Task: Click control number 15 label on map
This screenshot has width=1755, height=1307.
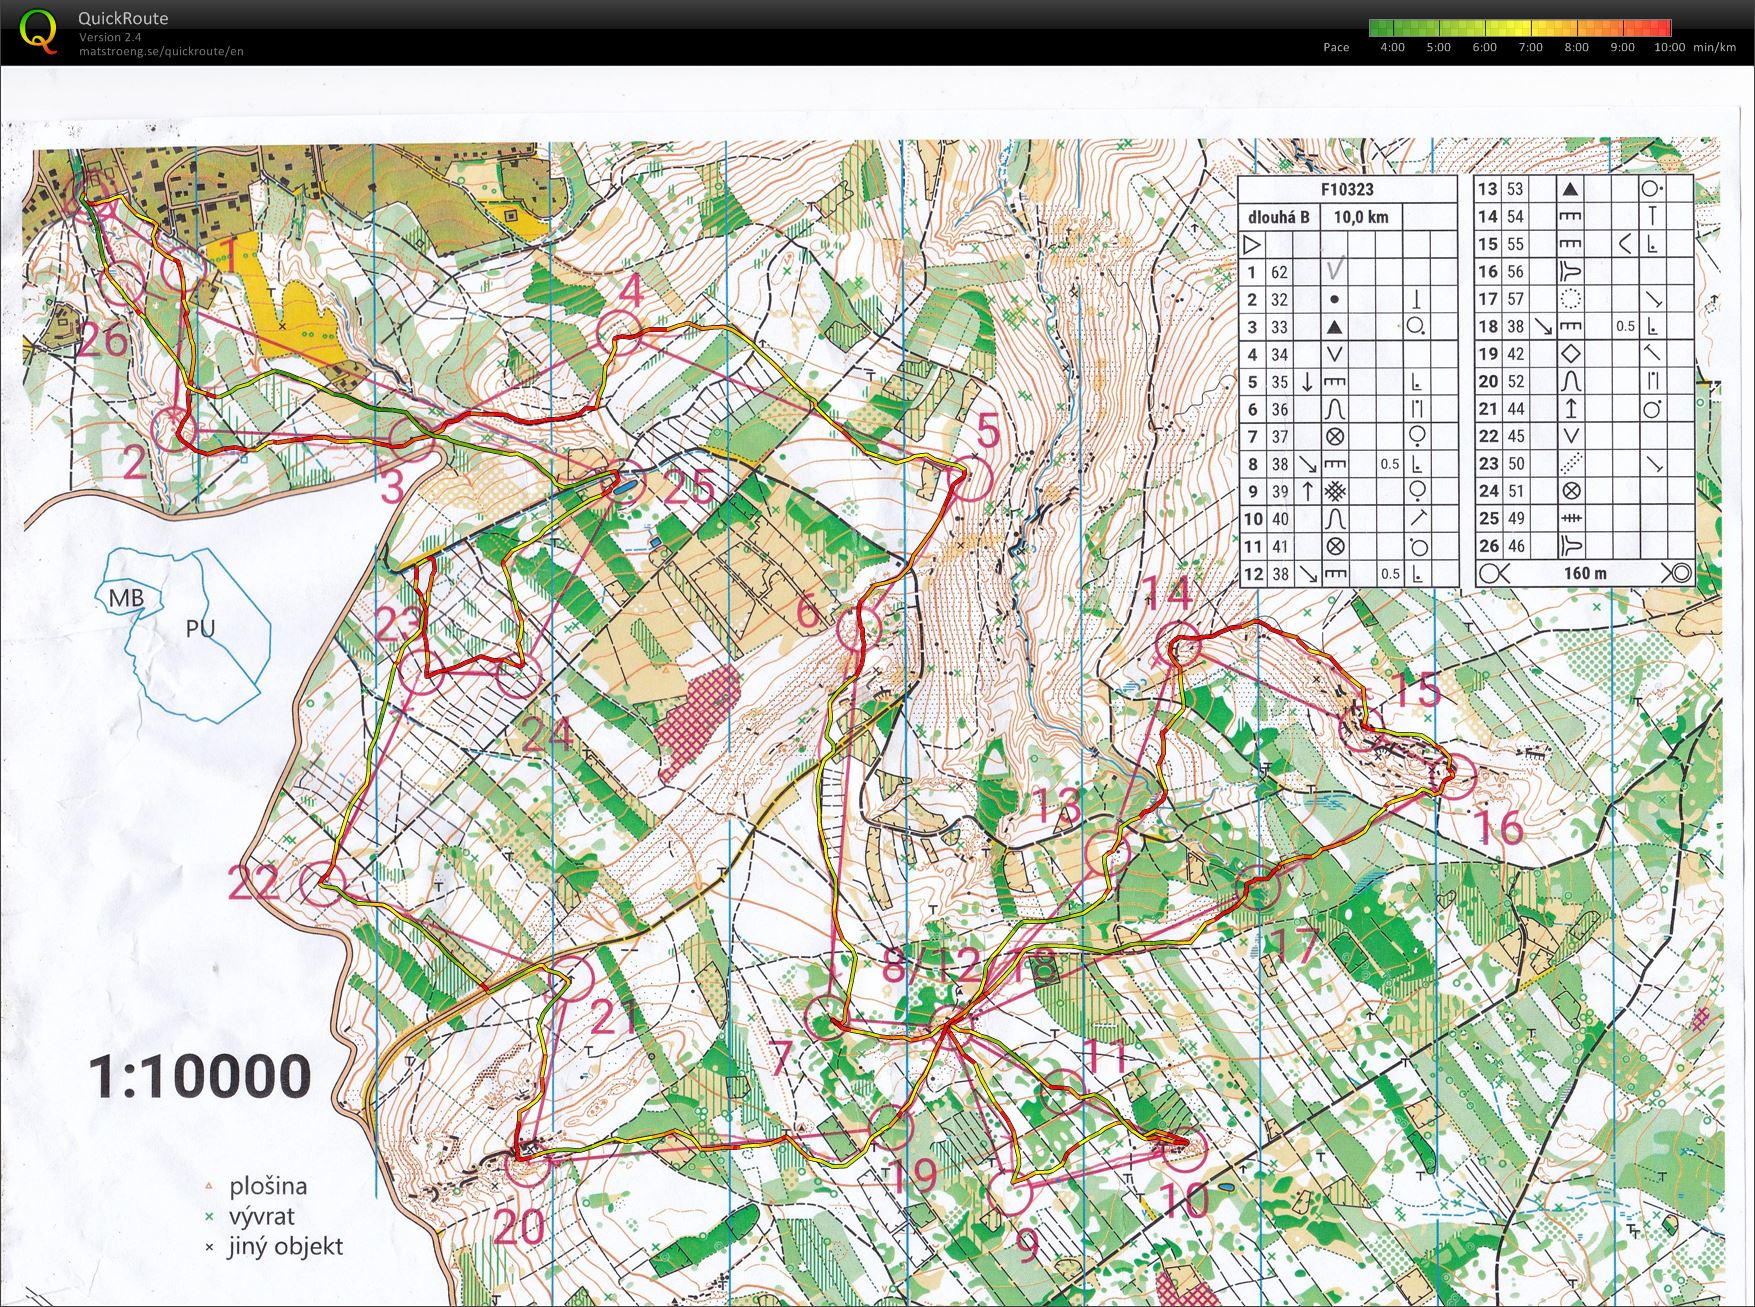Action: tap(1415, 690)
